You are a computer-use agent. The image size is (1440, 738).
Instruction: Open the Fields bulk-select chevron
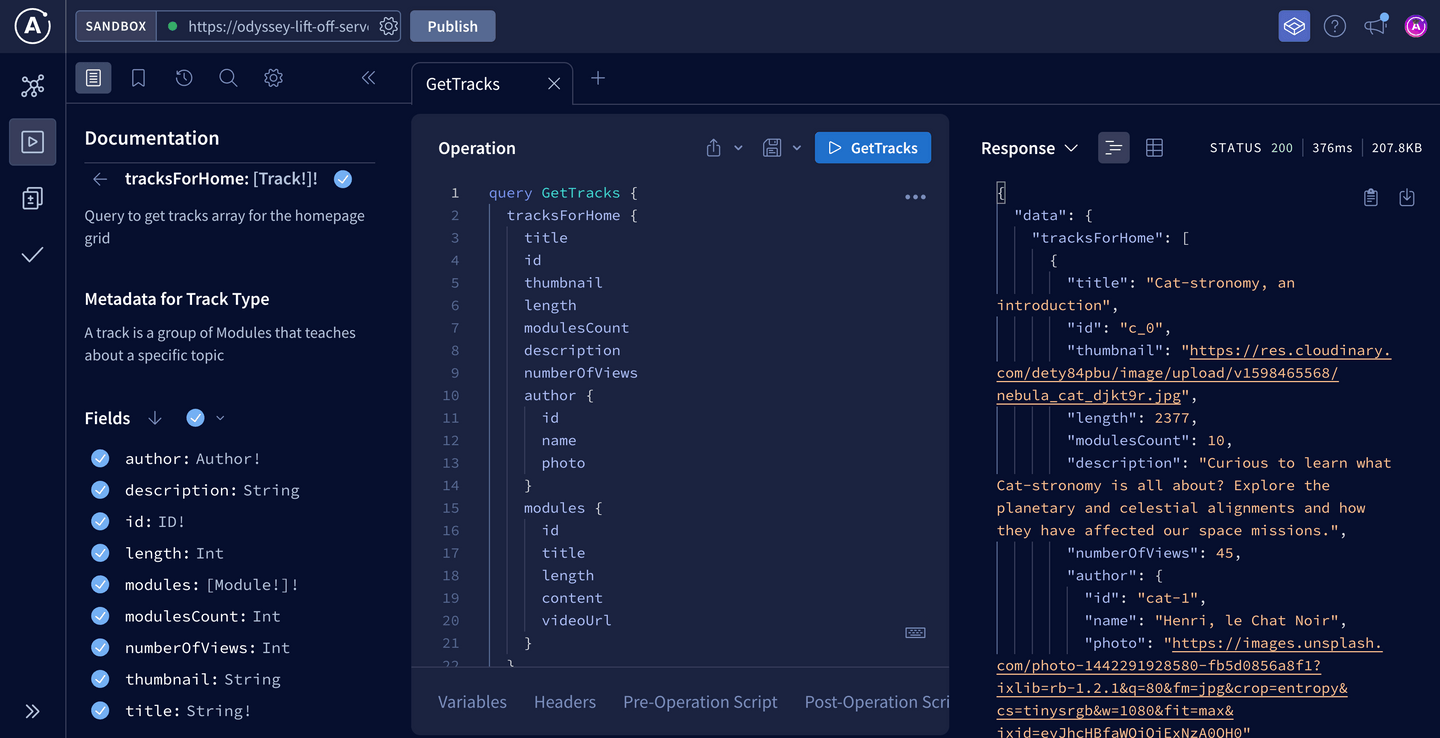point(220,418)
